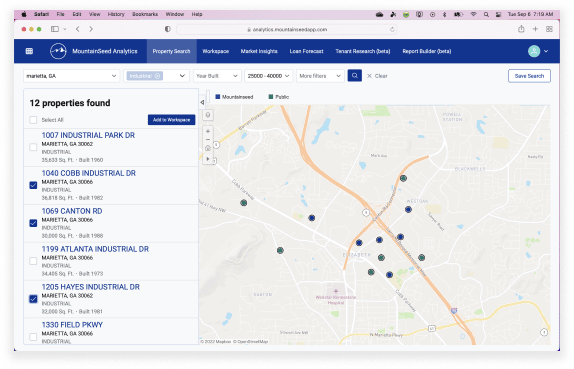Remove the Industrial filter tag
574x369 pixels.
pyautogui.click(x=157, y=76)
